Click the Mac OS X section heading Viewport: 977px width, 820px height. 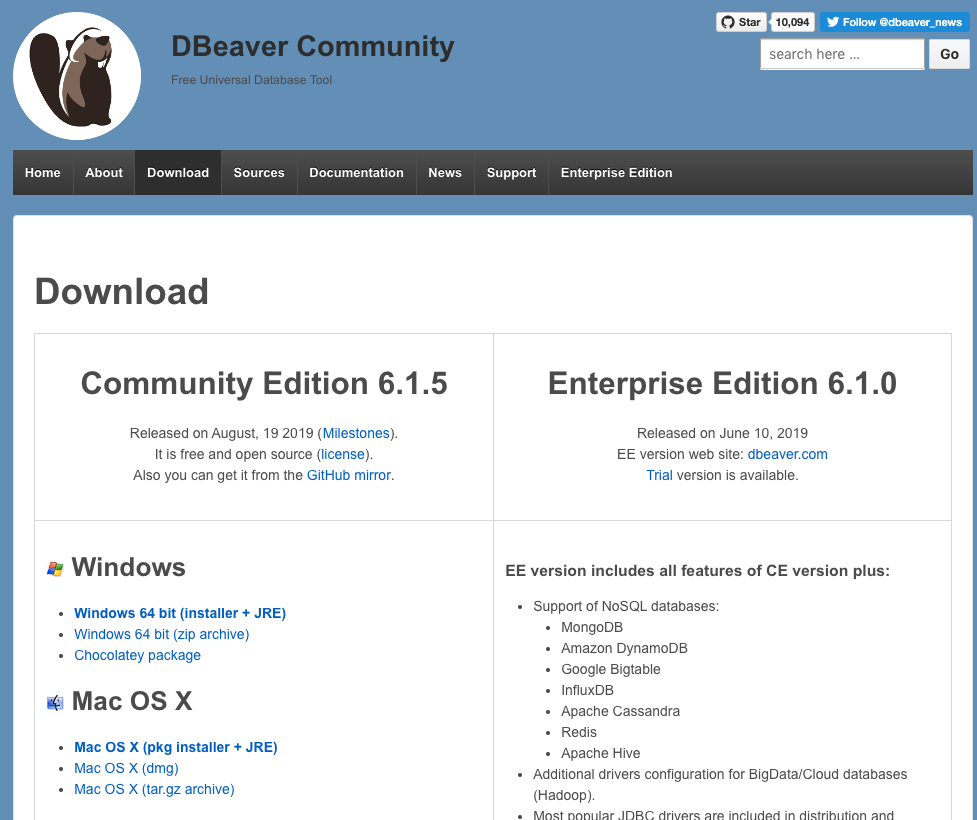132,702
